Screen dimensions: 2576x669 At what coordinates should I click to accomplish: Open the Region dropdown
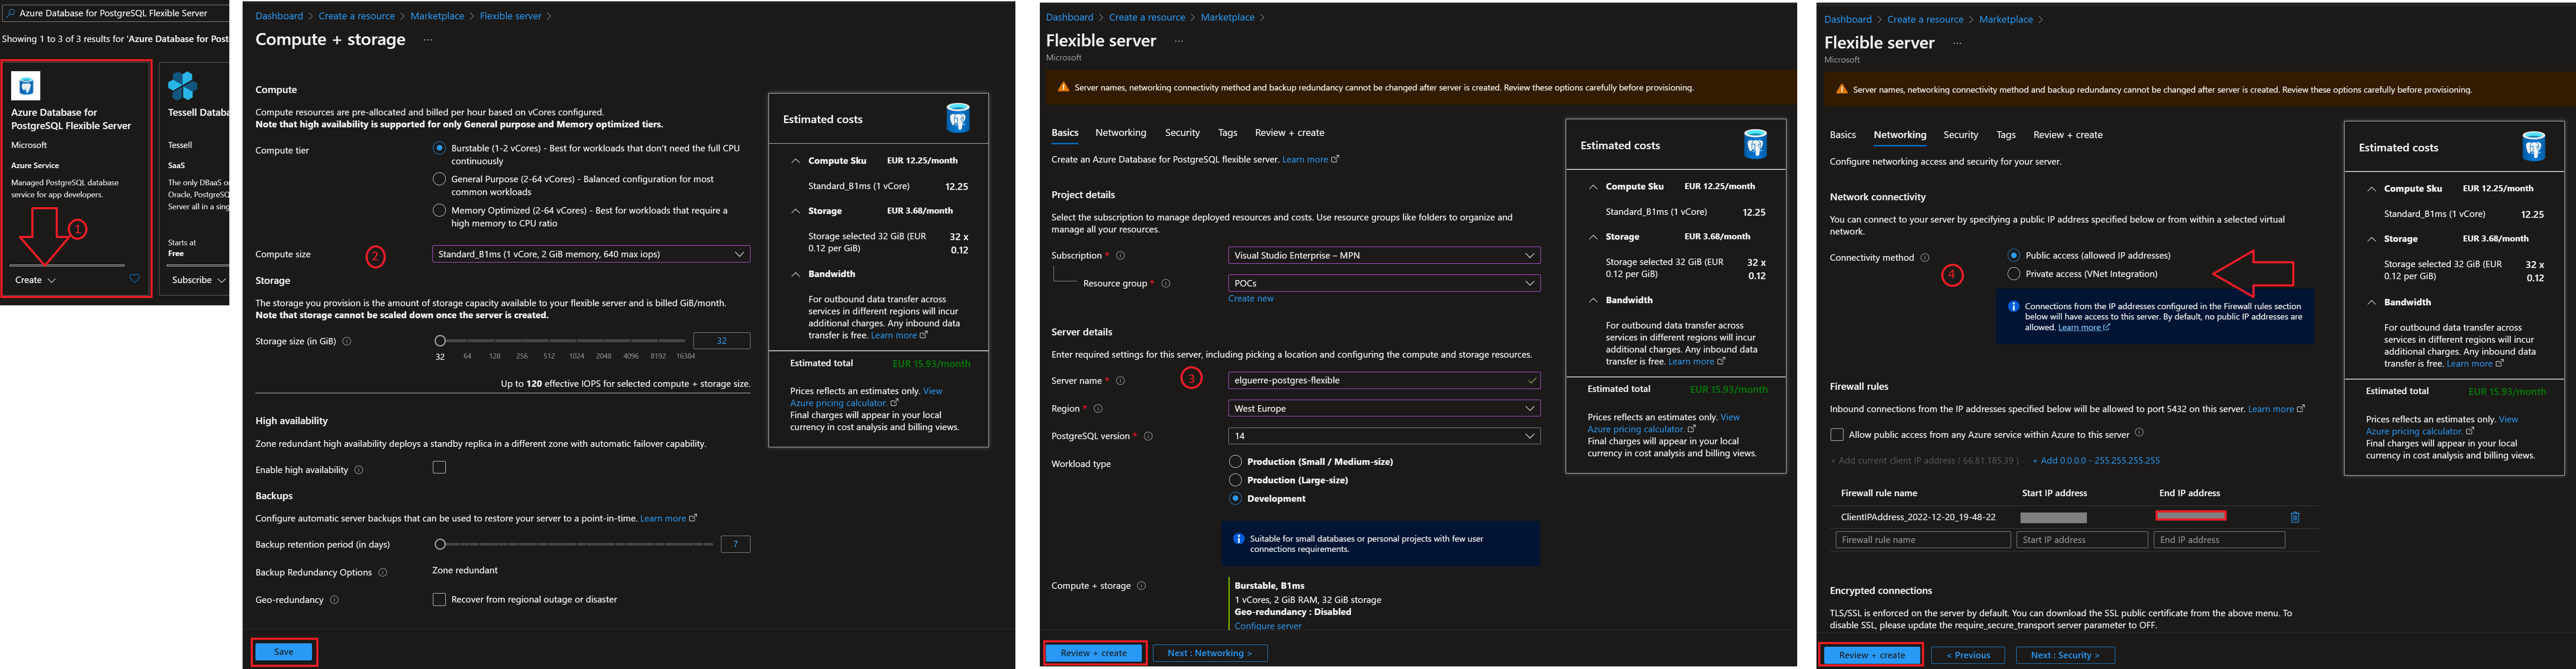(x=1384, y=408)
